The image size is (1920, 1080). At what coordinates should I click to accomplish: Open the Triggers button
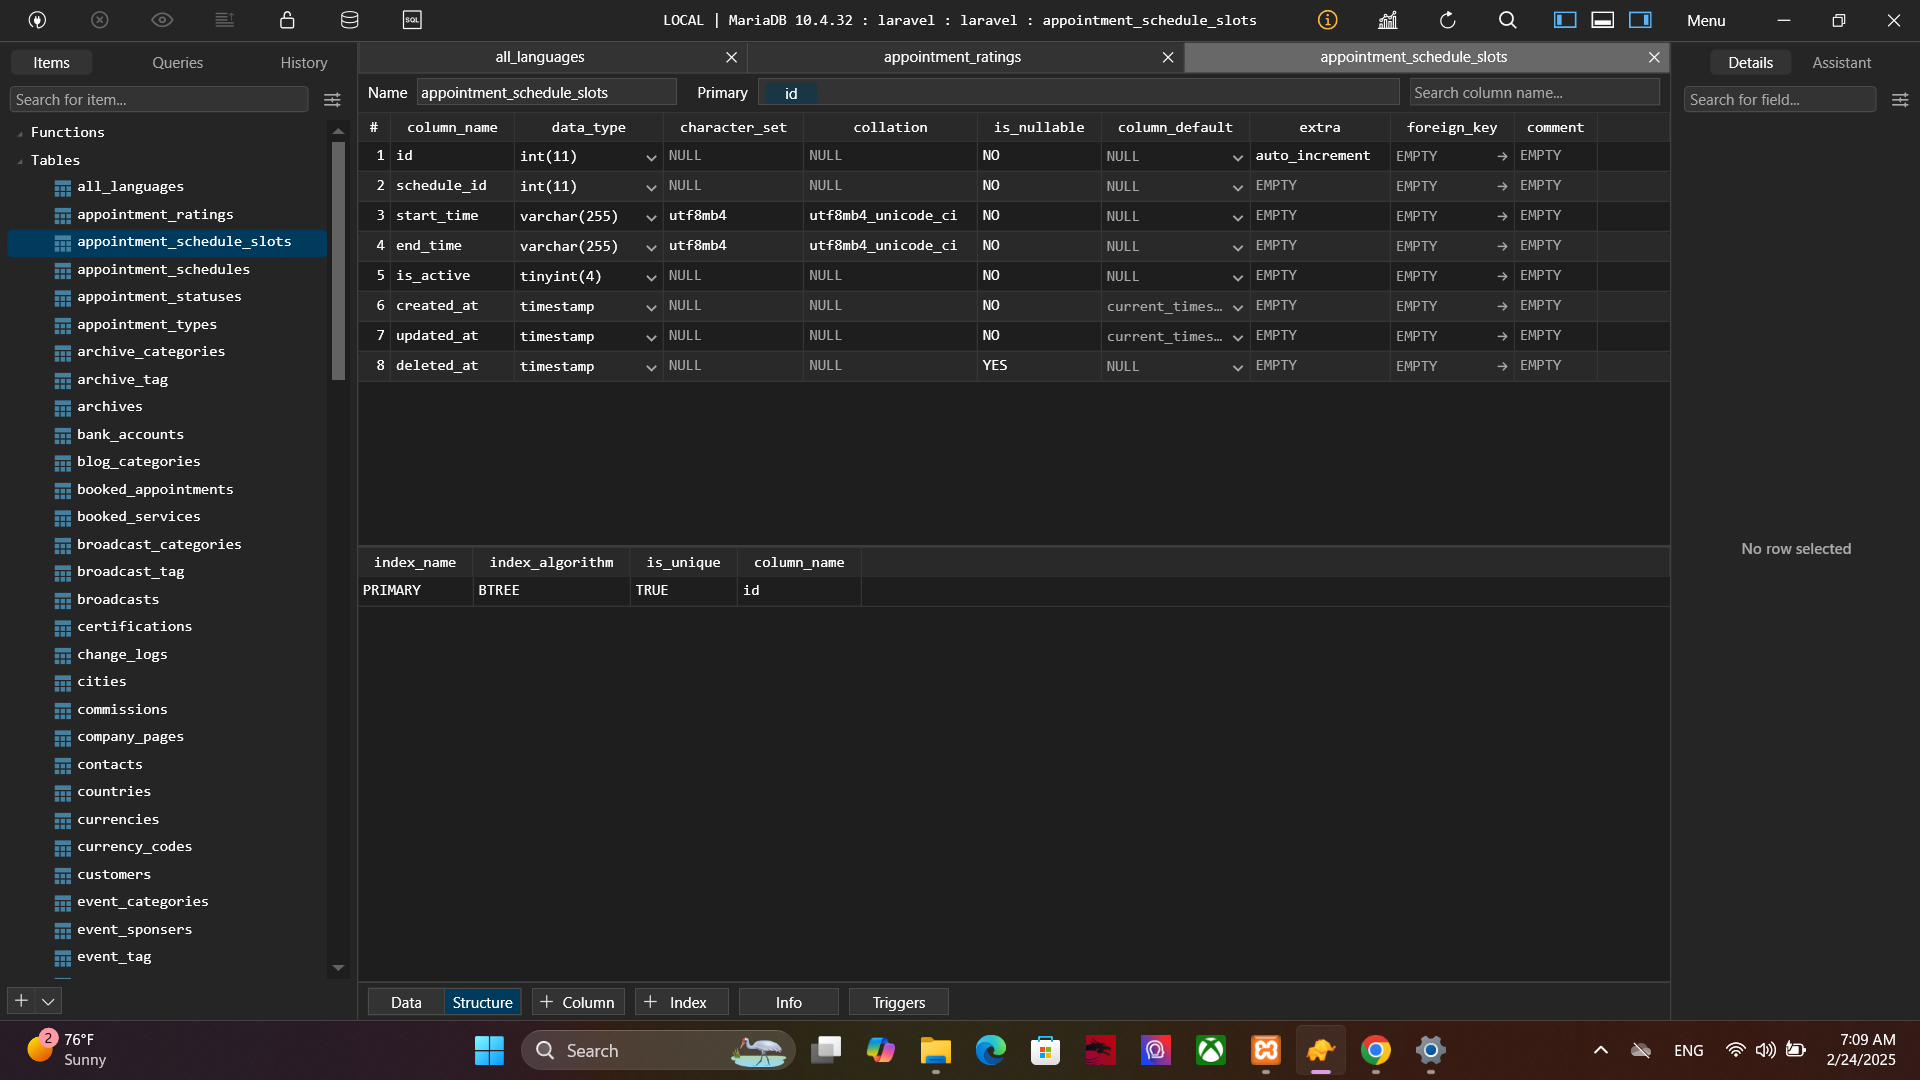click(898, 1002)
